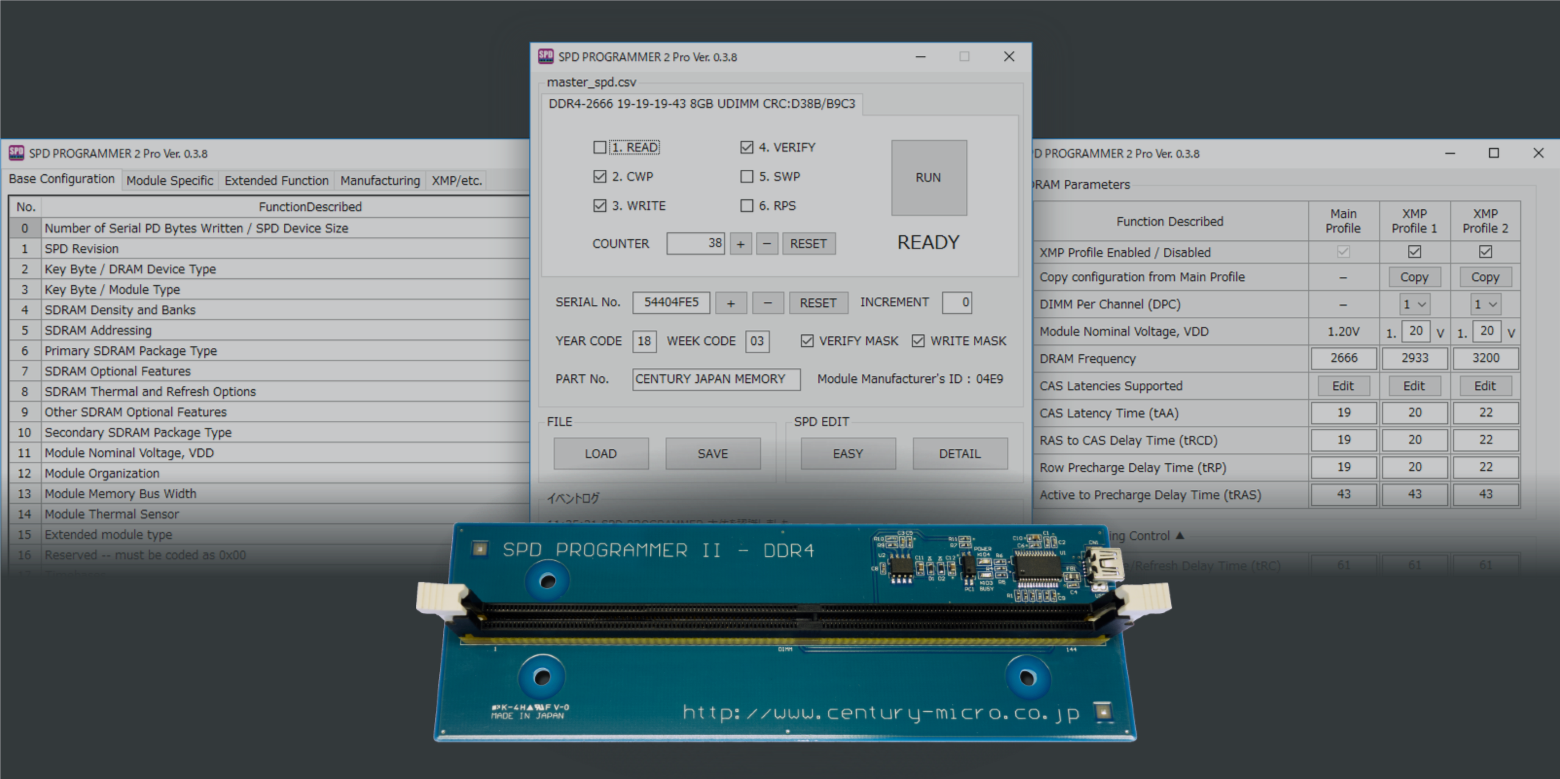Click the PART No. text field
This screenshot has width=1560, height=779.
point(717,379)
